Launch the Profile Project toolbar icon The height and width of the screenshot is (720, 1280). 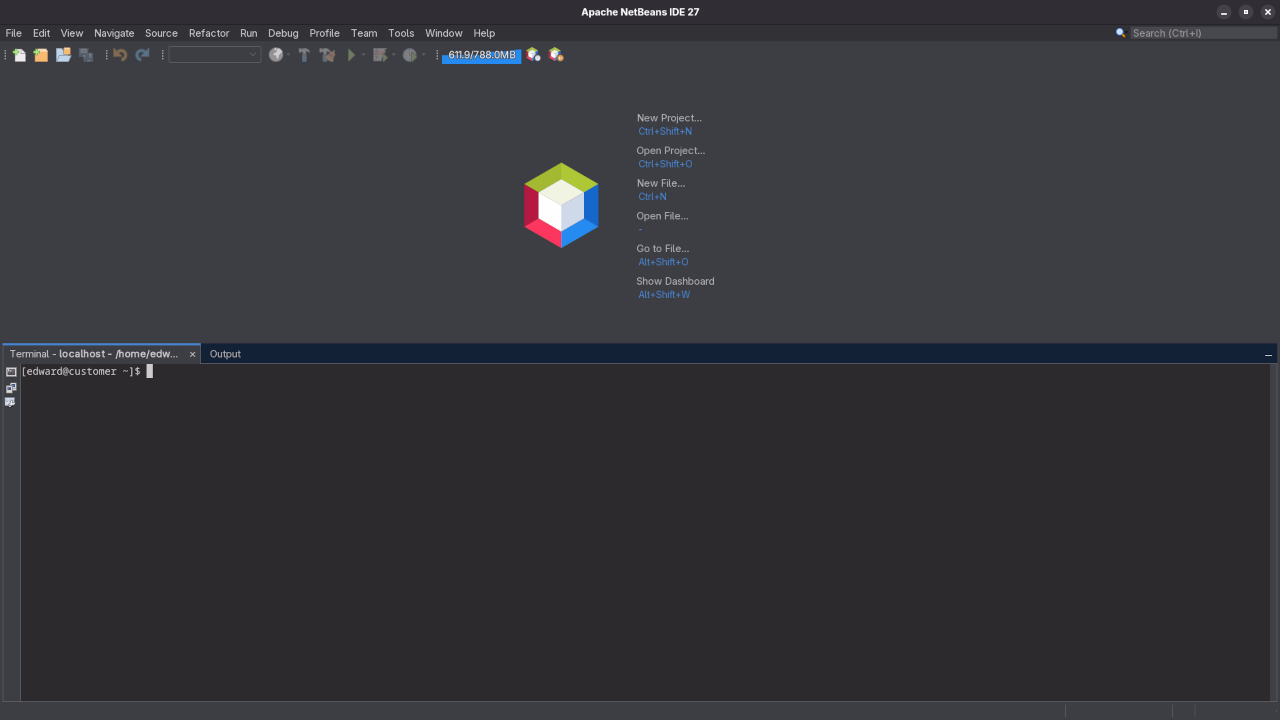pos(410,55)
